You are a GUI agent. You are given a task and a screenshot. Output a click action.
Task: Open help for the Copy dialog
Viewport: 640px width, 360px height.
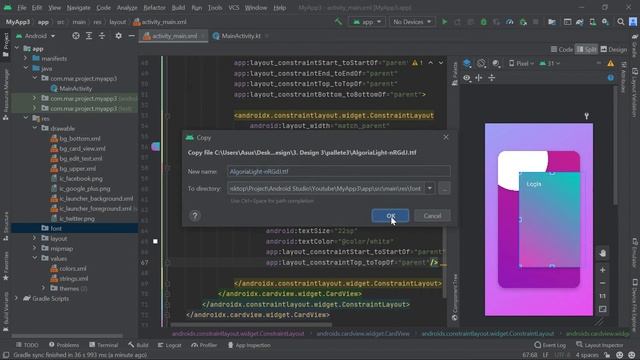[195, 216]
